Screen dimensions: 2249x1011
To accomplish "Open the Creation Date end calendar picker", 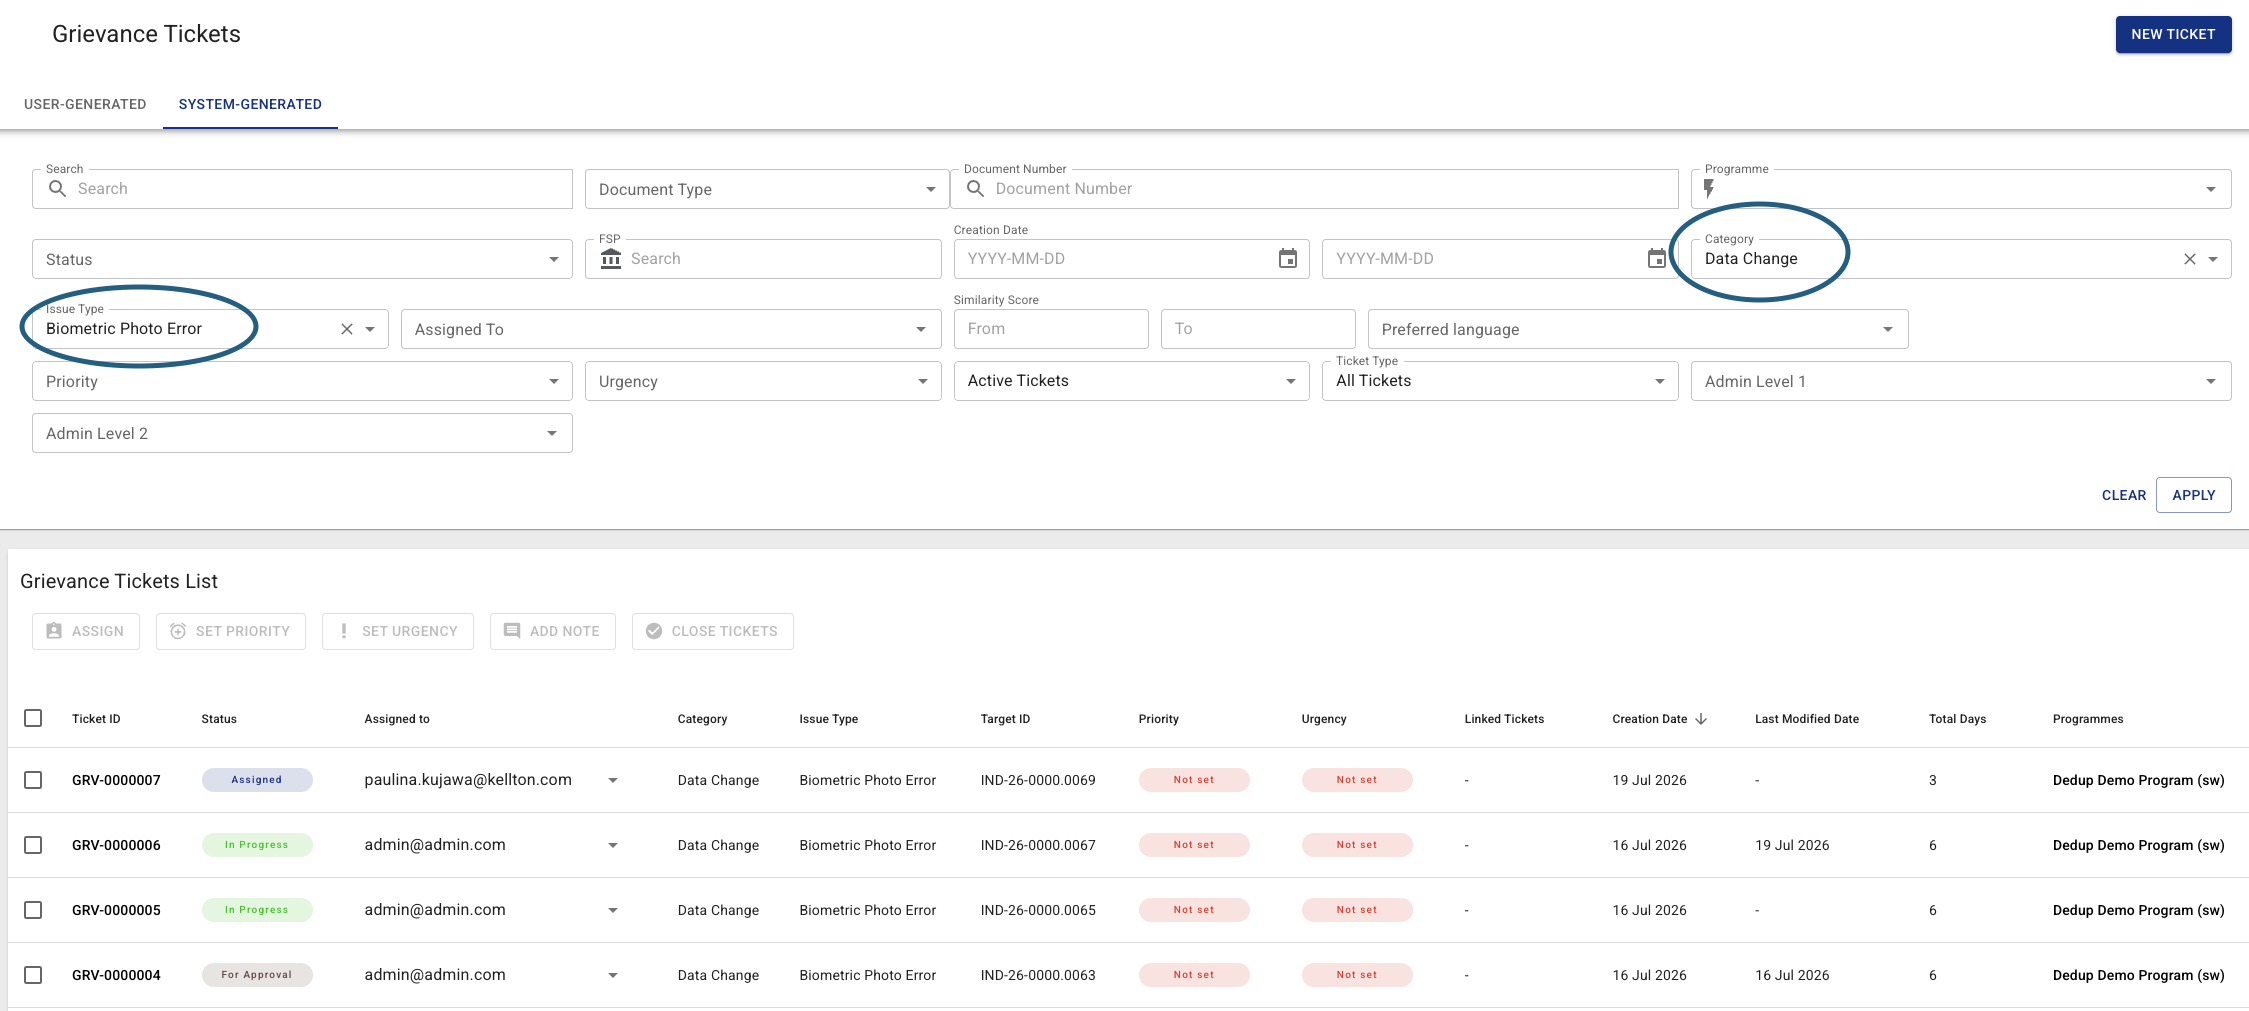I will pos(1657,259).
